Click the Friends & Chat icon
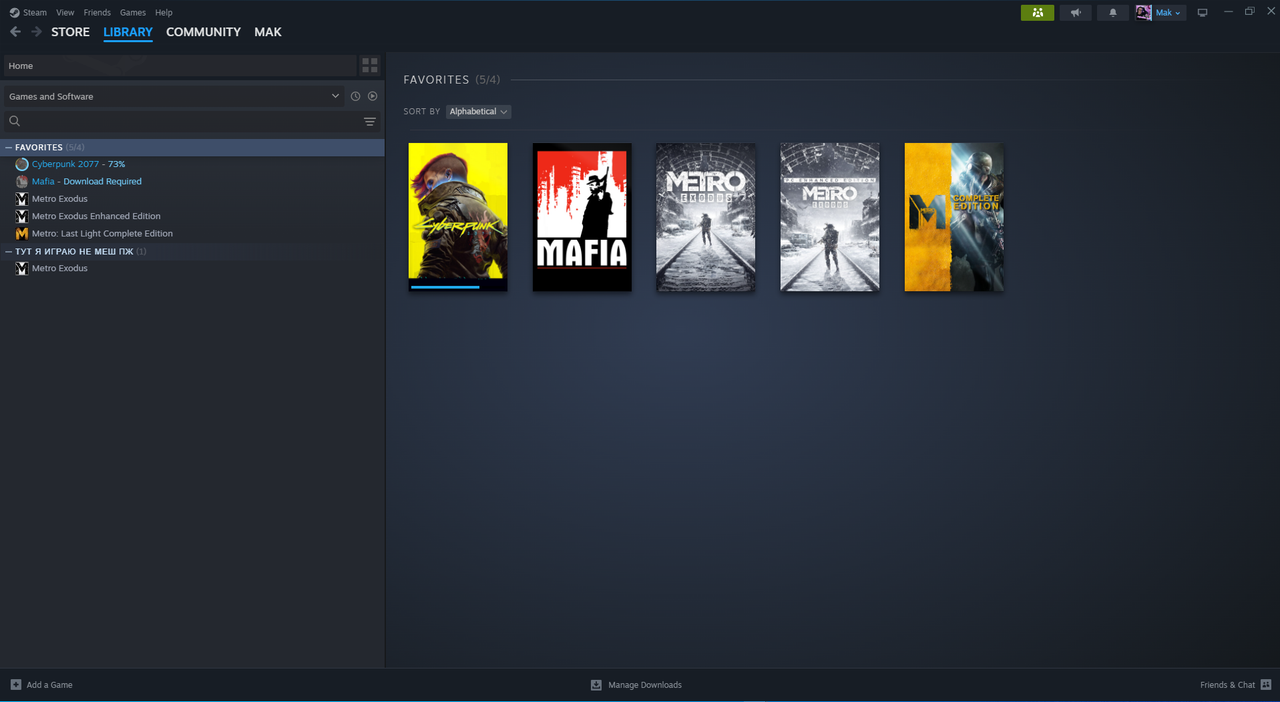Viewport: 1280px width, 702px height. coord(1266,685)
